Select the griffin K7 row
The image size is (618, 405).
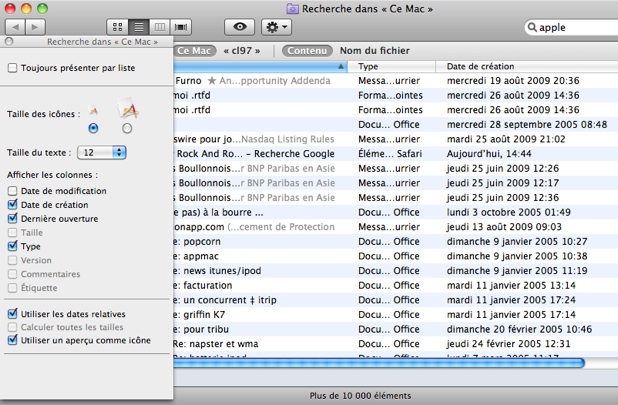point(395,314)
